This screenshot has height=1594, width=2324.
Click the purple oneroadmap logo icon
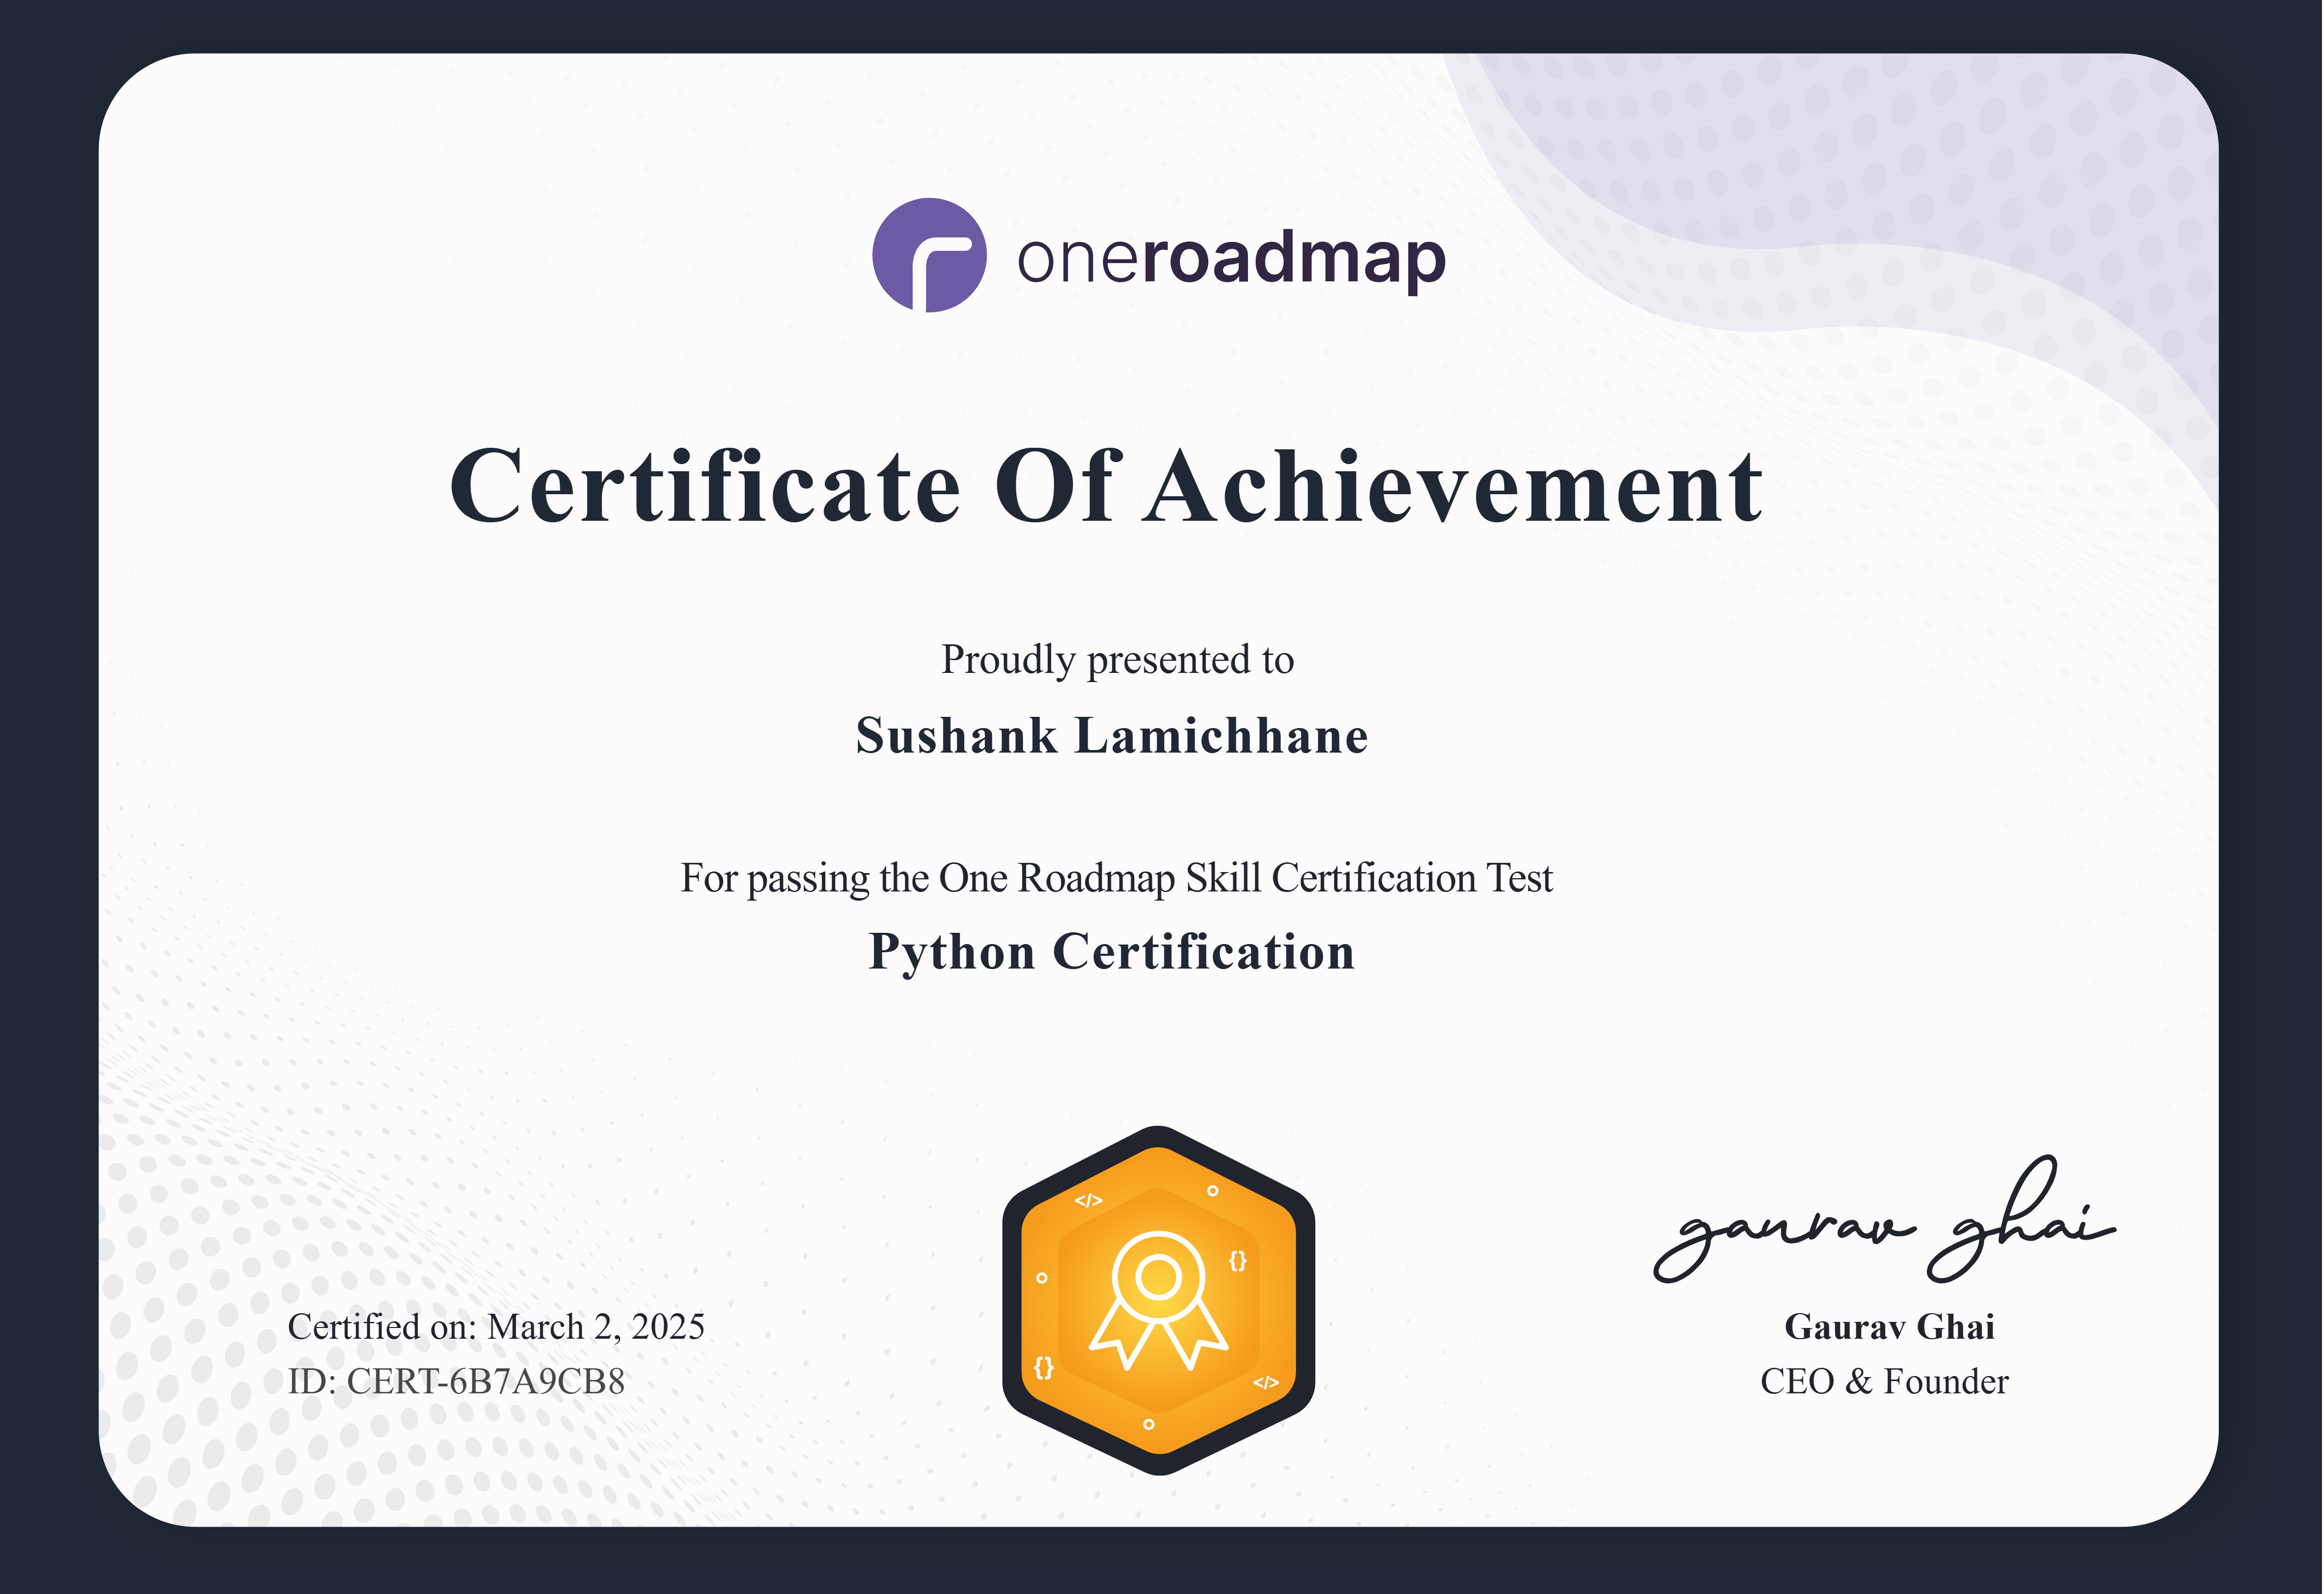pos(929,255)
